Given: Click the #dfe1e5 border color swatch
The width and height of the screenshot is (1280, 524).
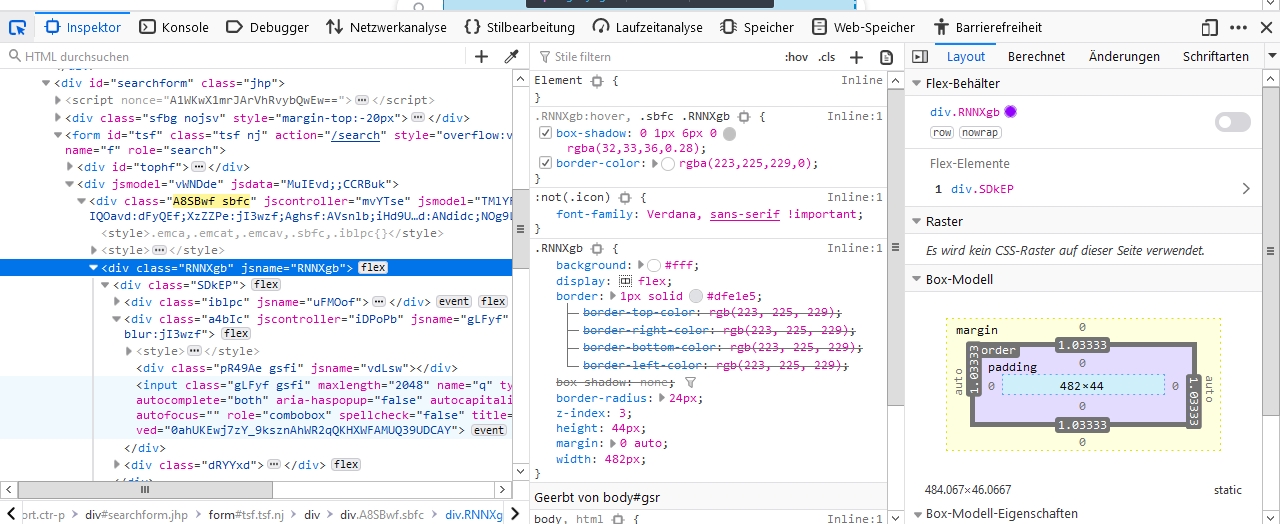Looking at the screenshot, I should click(x=696, y=296).
